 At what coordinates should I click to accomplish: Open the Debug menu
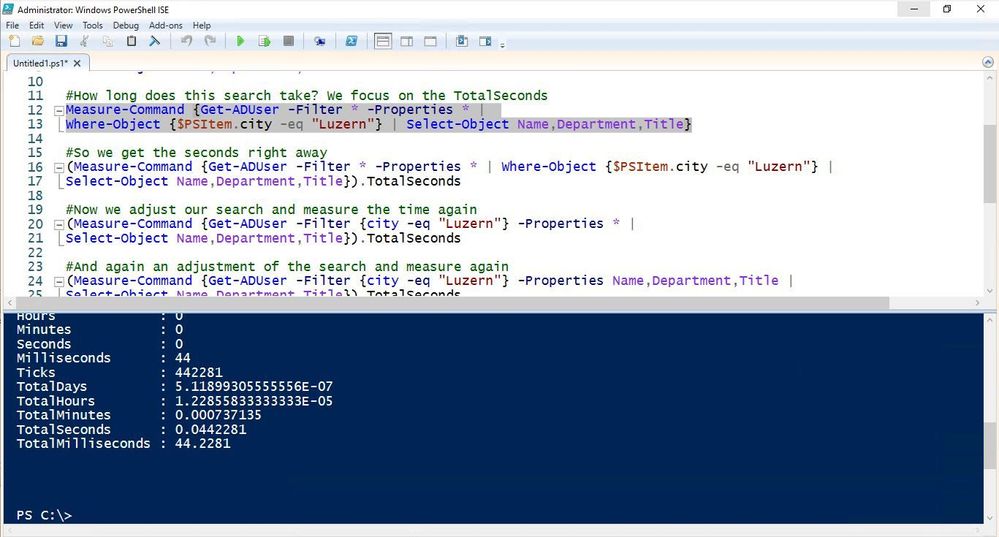(126, 25)
